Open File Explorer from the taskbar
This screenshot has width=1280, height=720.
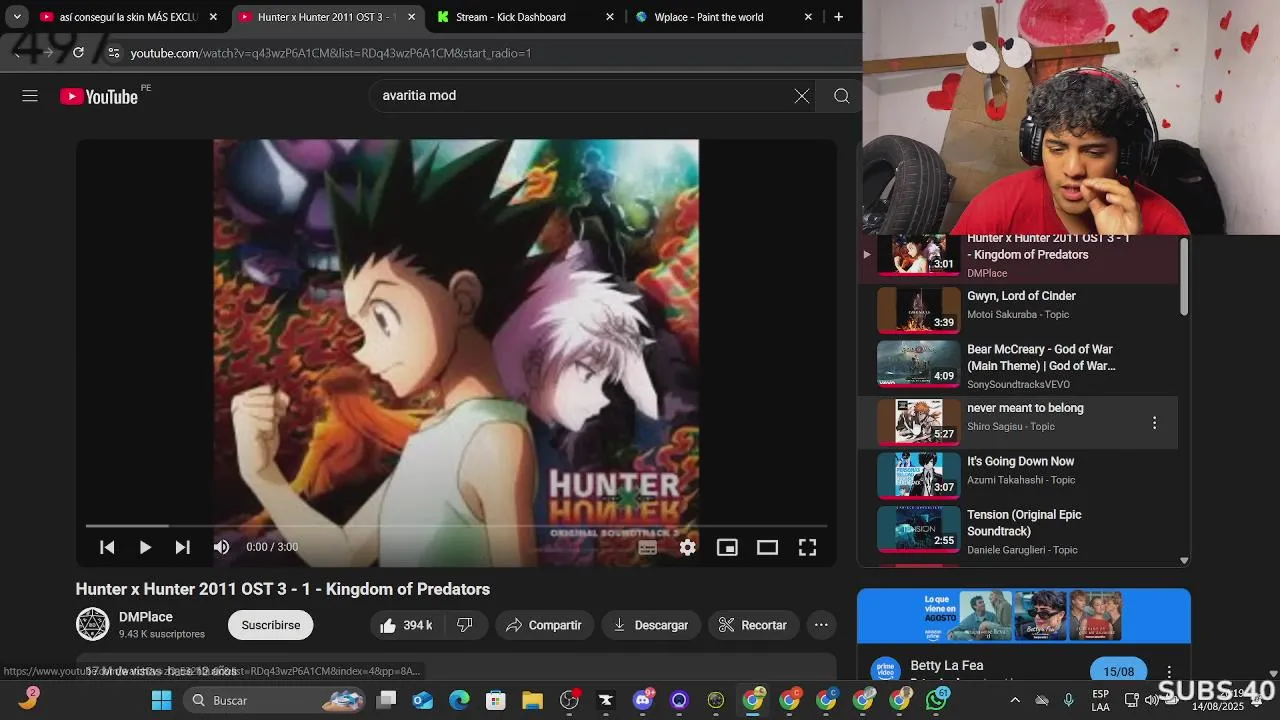pos(532,700)
